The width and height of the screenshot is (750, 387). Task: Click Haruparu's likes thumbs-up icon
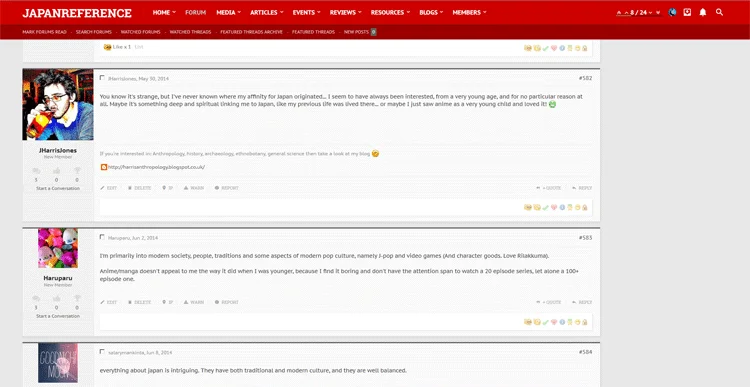(56, 299)
